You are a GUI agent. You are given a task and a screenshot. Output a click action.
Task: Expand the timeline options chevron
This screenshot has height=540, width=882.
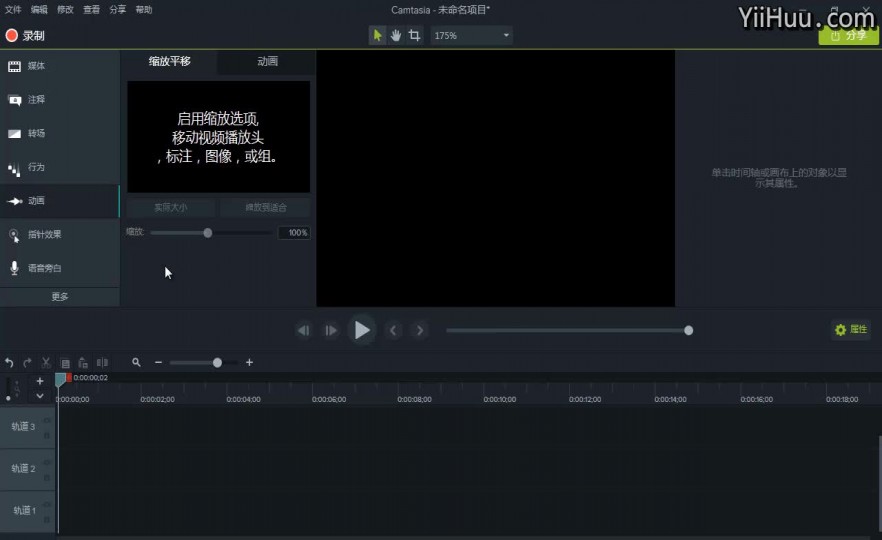[x=40, y=396]
